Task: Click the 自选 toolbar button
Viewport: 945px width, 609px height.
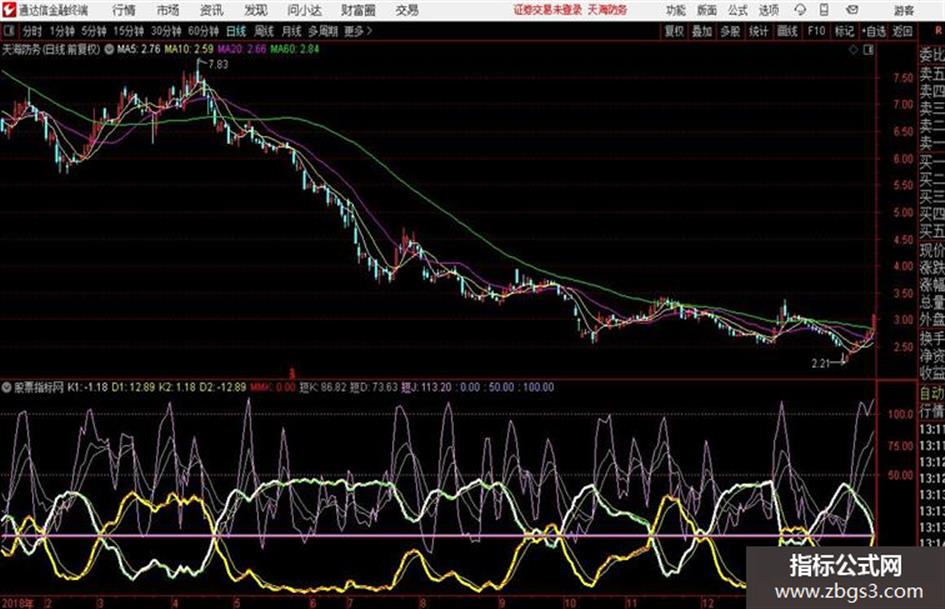Action: point(874,31)
